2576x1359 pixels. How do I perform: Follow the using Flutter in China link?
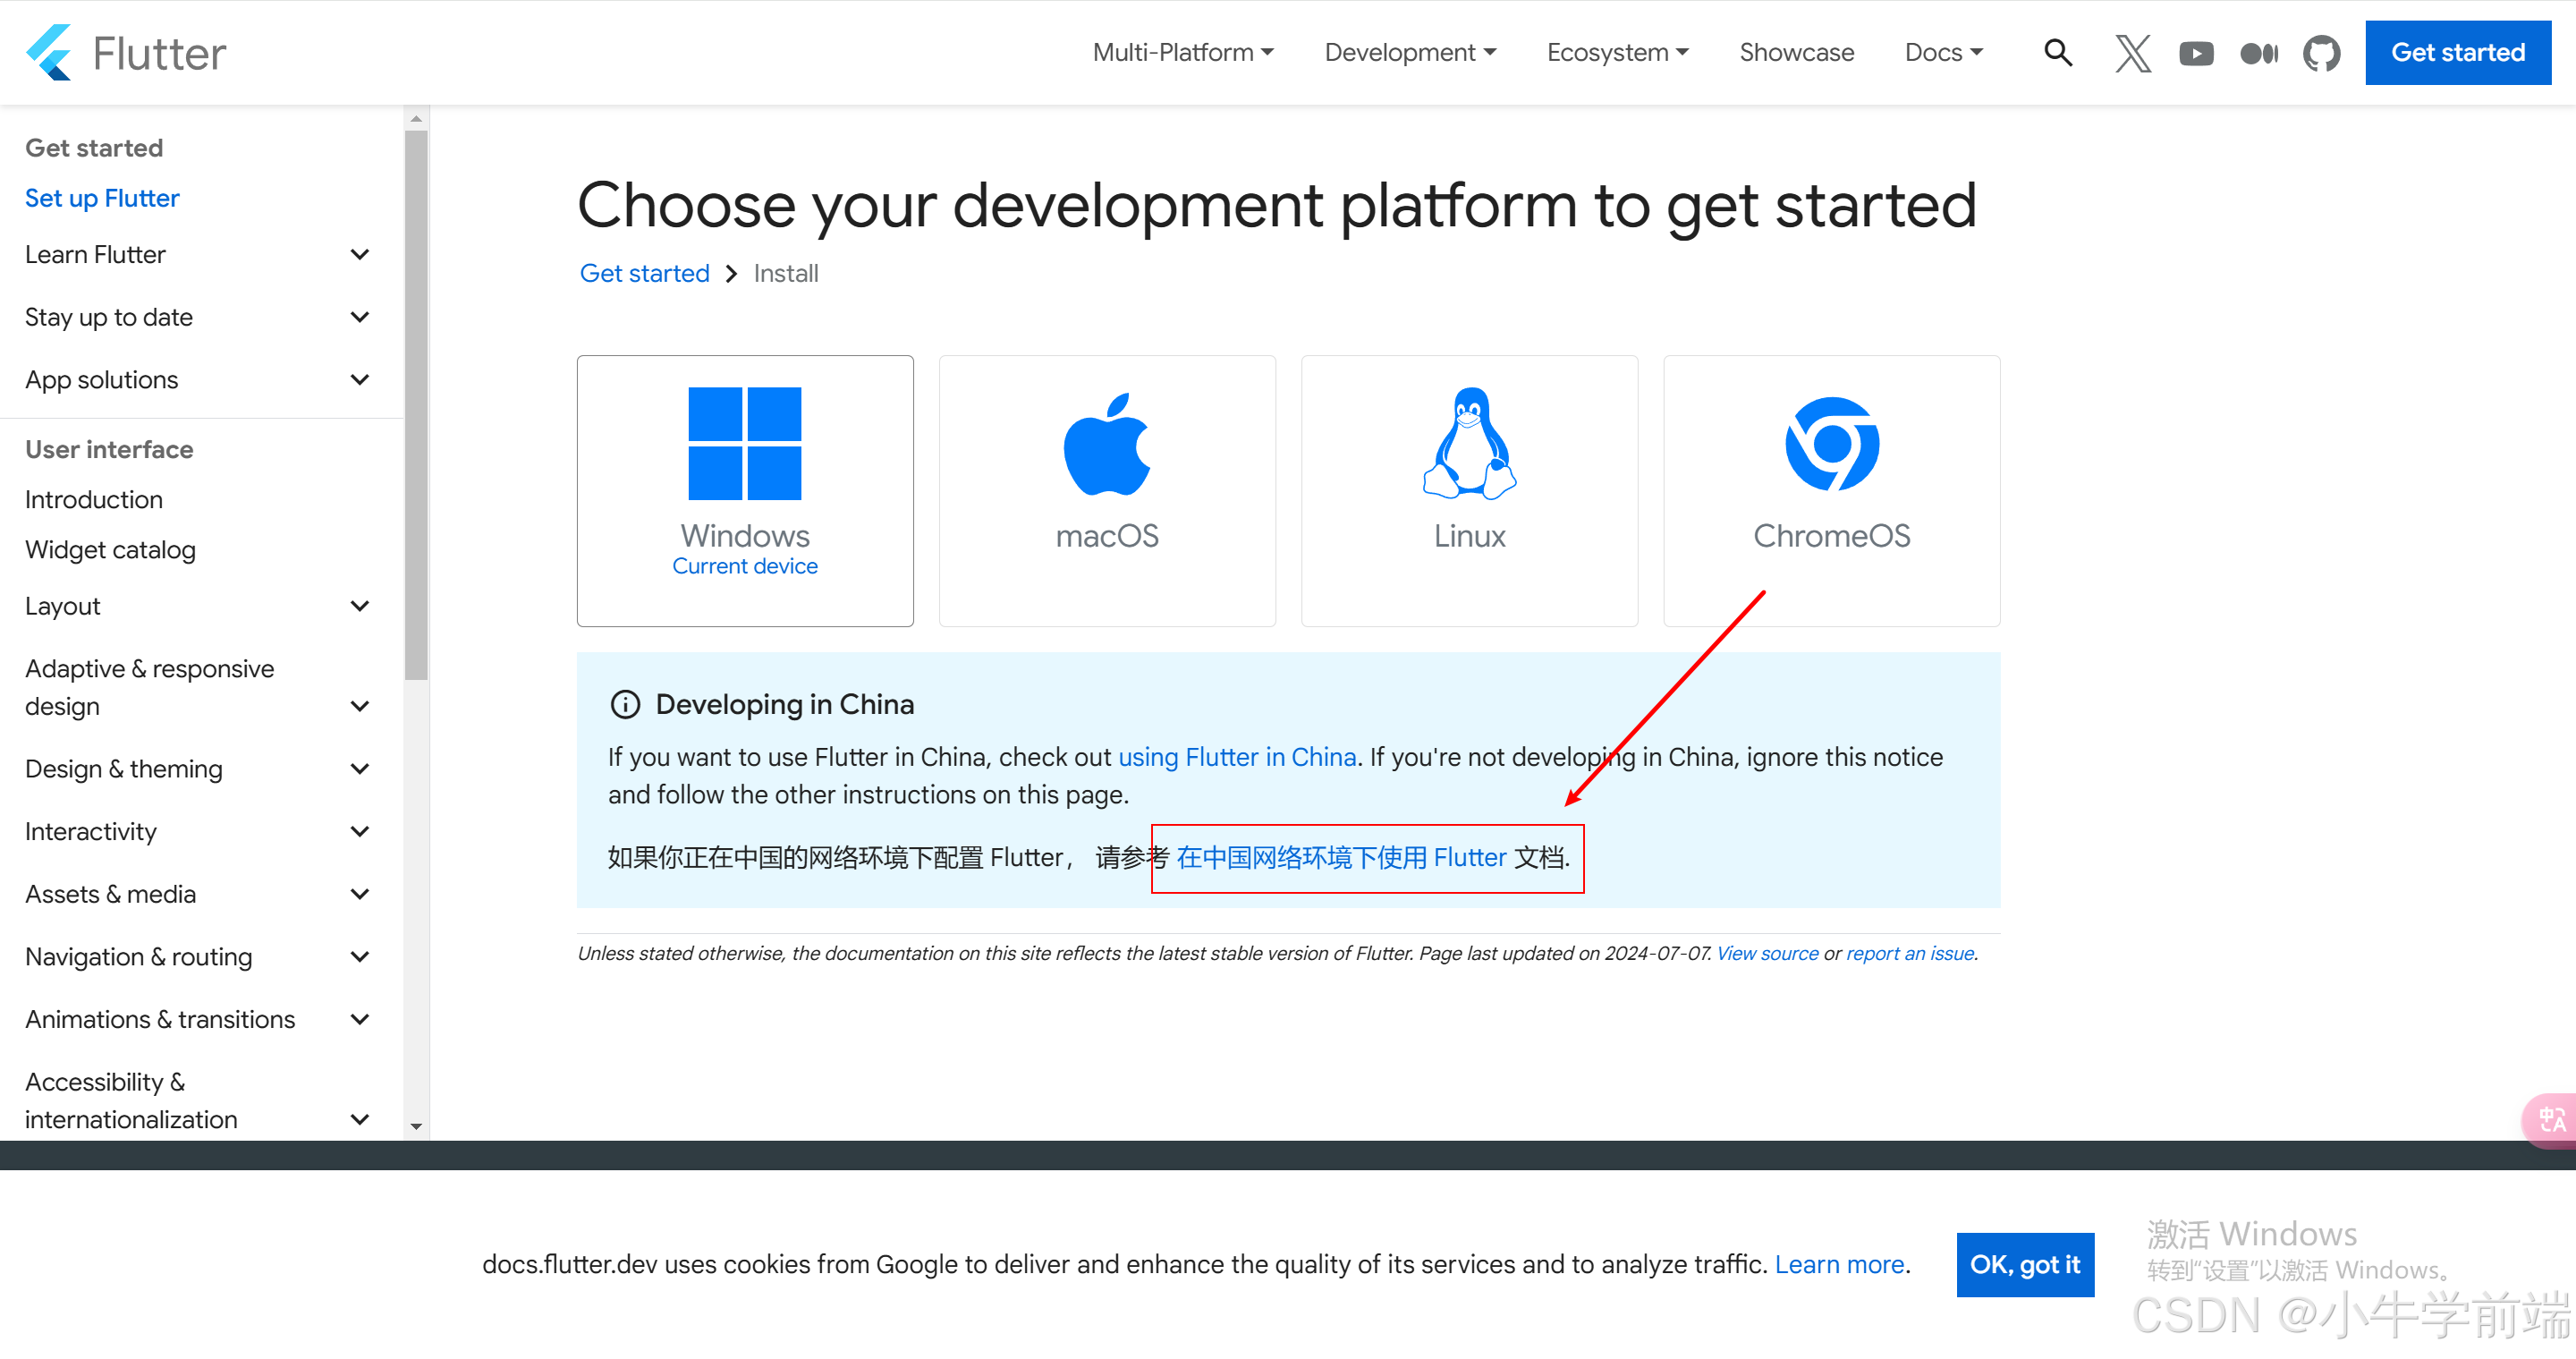coord(1236,757)
